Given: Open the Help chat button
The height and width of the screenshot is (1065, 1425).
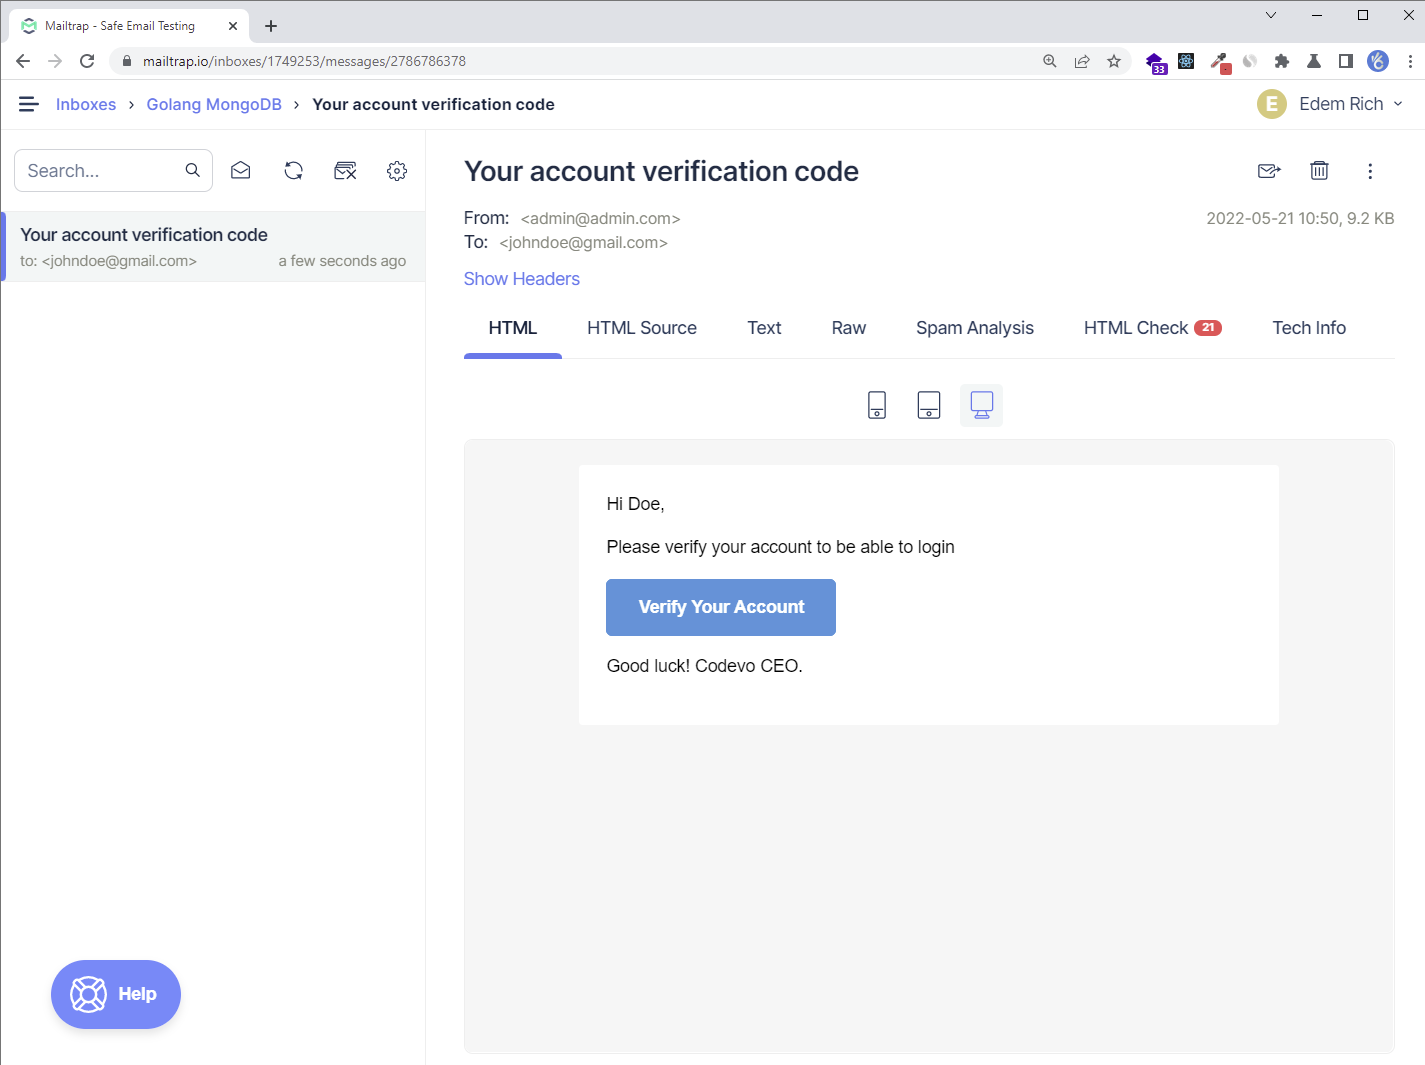Looking at the screenshot, I should tap(116, 994).
